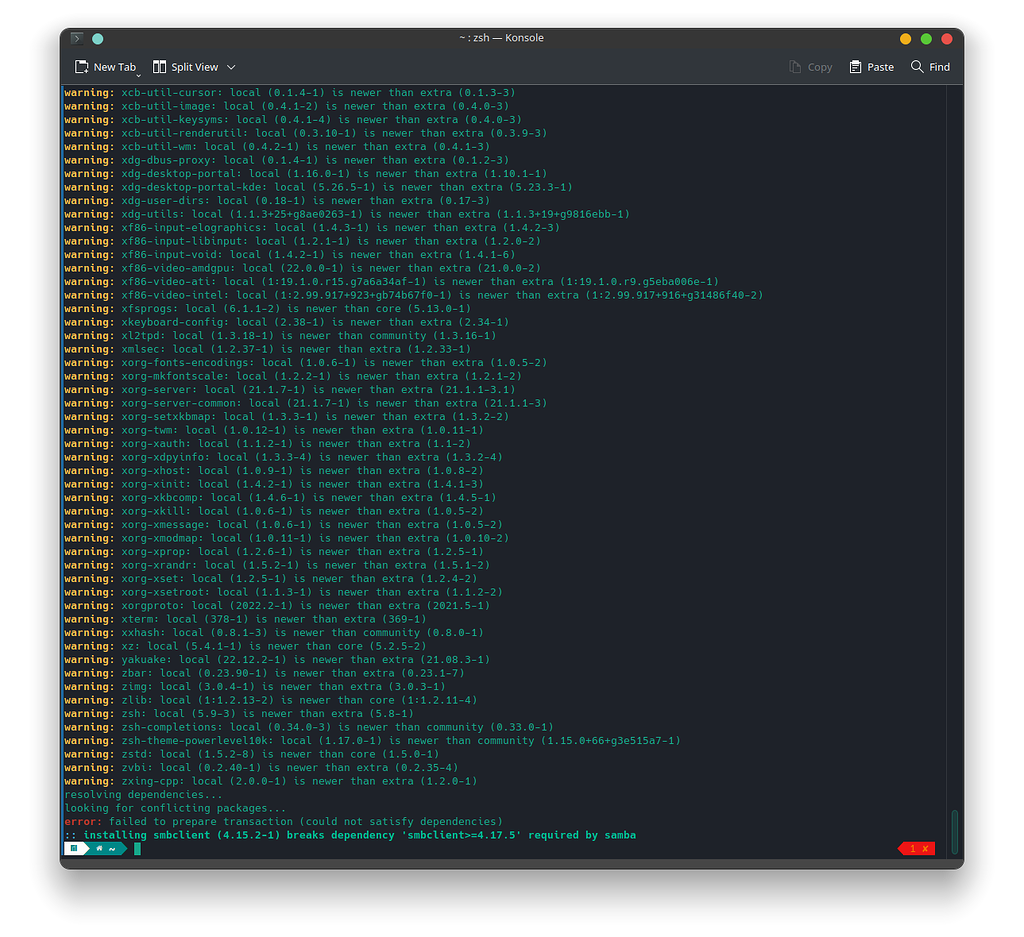Click the xl2tpd warning line
Screen dimensions: 1024x937
coord(280,336)
